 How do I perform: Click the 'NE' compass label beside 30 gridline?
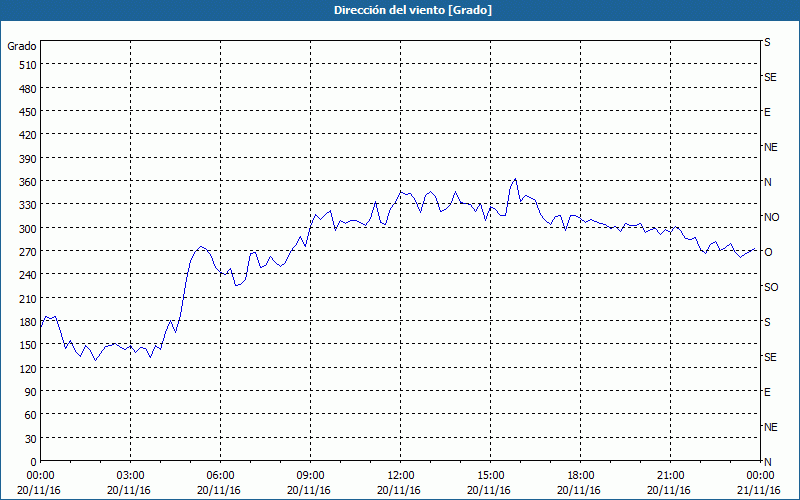tap(770, 427)
